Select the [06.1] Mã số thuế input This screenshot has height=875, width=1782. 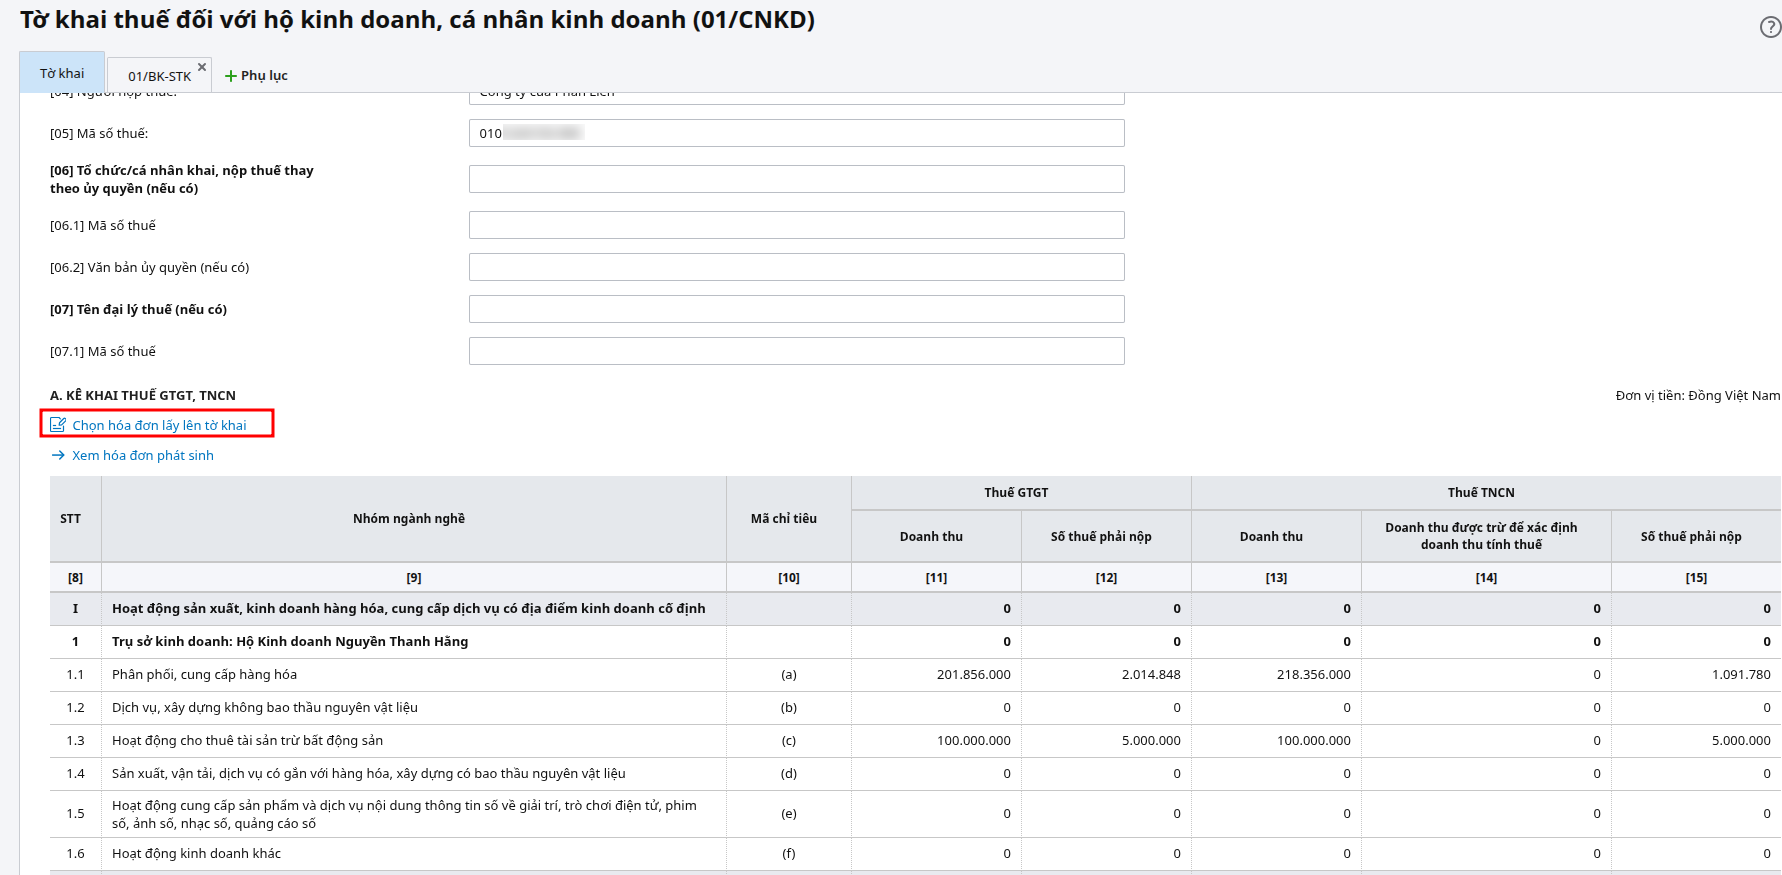(x=796, y=225)
